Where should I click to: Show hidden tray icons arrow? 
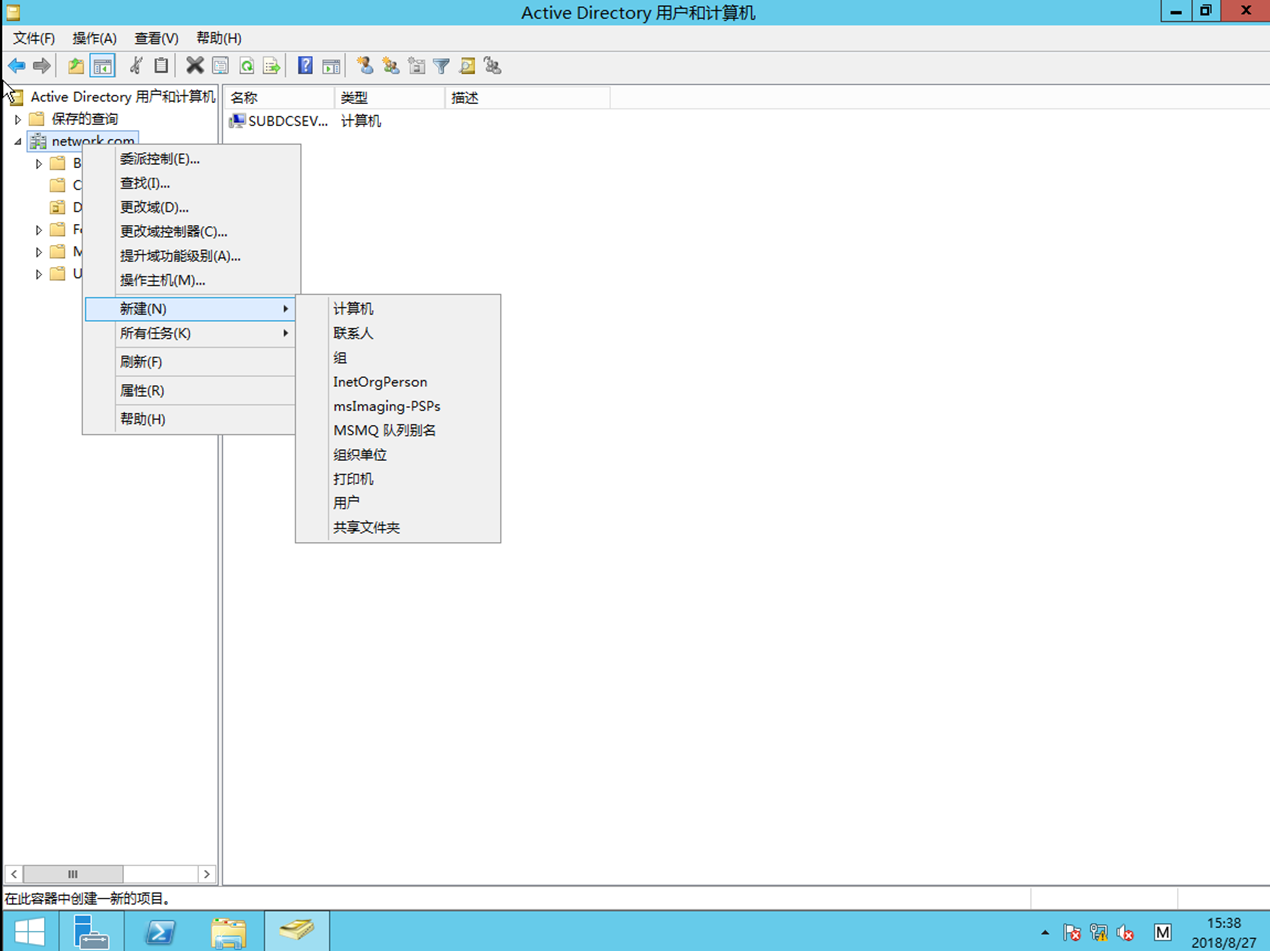(1044, 932)
